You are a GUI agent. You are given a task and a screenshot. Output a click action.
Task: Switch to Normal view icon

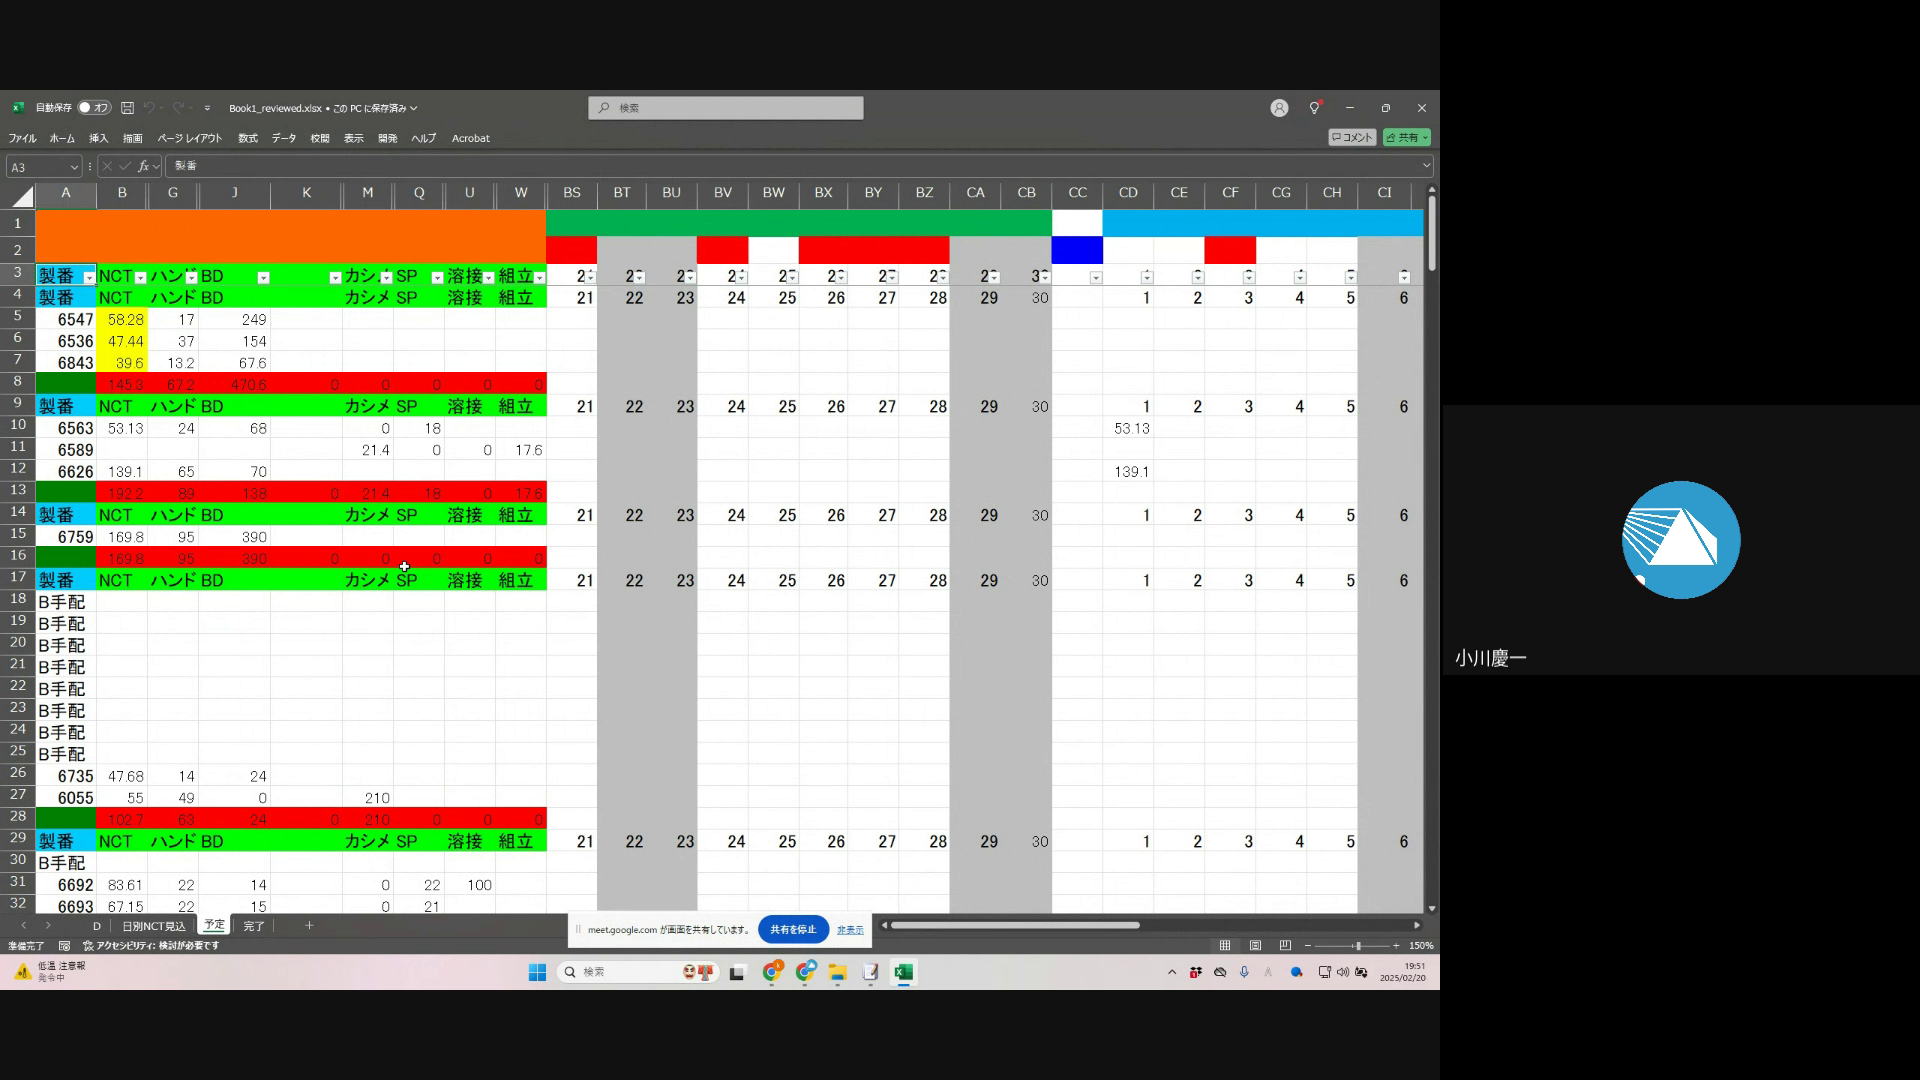1225,946
